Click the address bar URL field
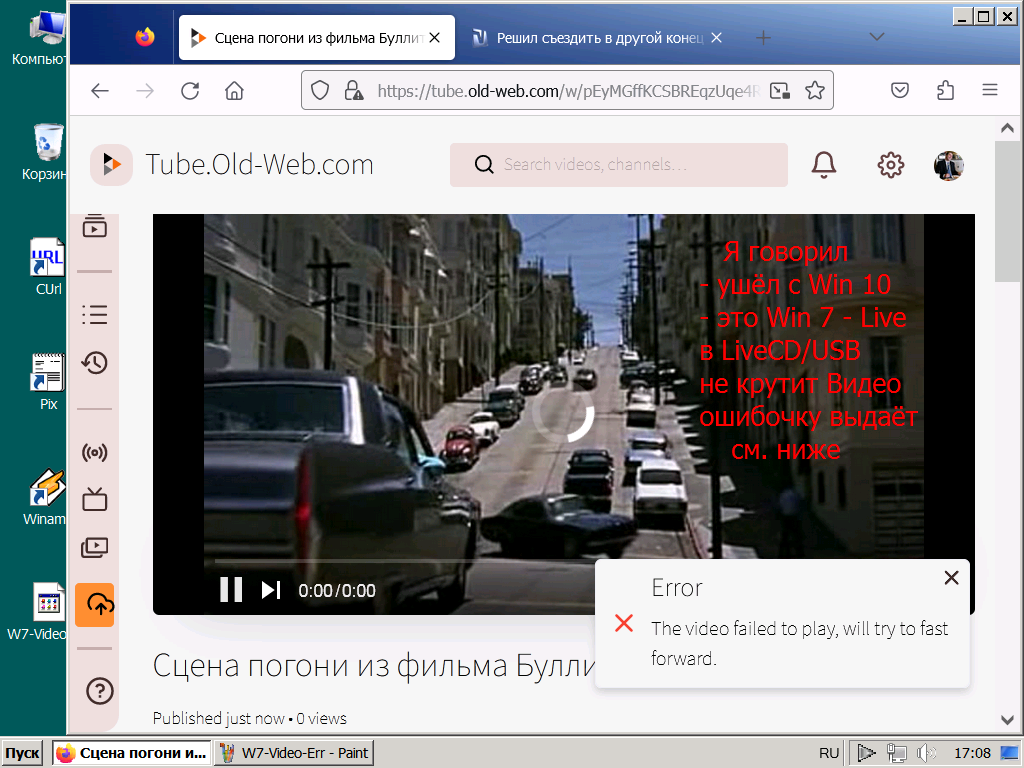Screen dimensions: 1024x768 click(x=567, y=91)
